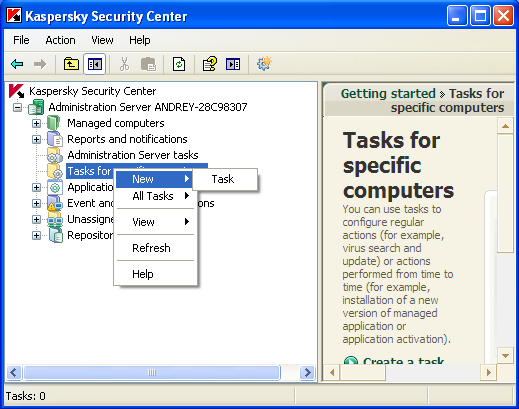Click the Reports and notifications tree icon

click(55, 139)
